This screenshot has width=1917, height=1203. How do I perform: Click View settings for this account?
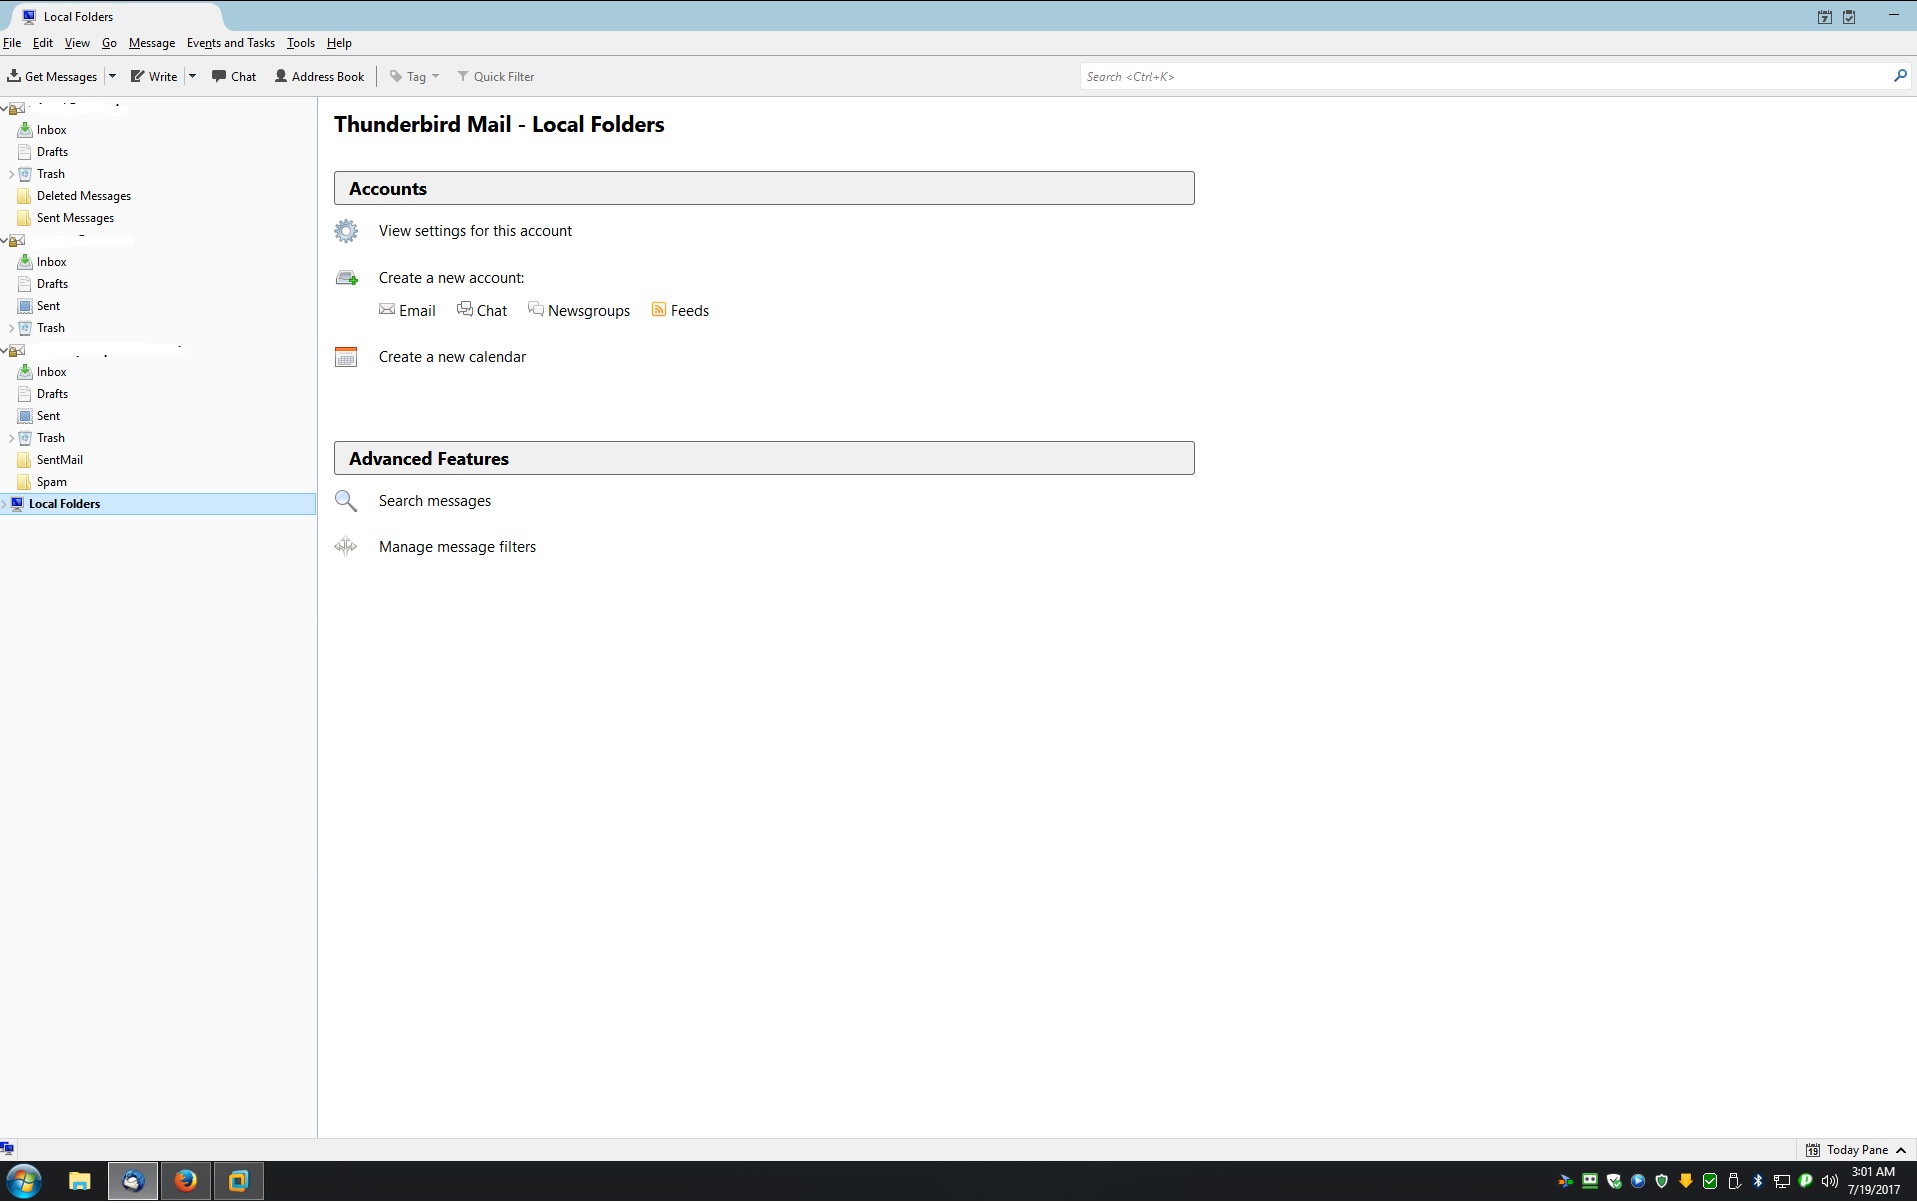coord(475,231)
